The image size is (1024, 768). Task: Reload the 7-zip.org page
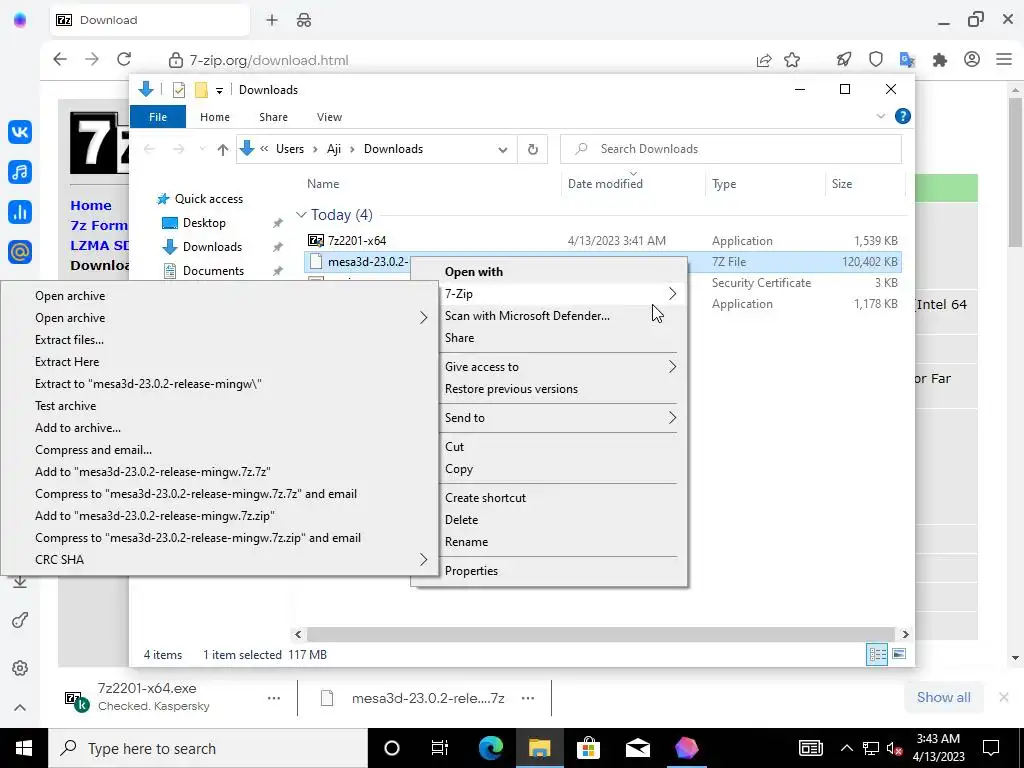pyautogui.click(x=124, y=59)
